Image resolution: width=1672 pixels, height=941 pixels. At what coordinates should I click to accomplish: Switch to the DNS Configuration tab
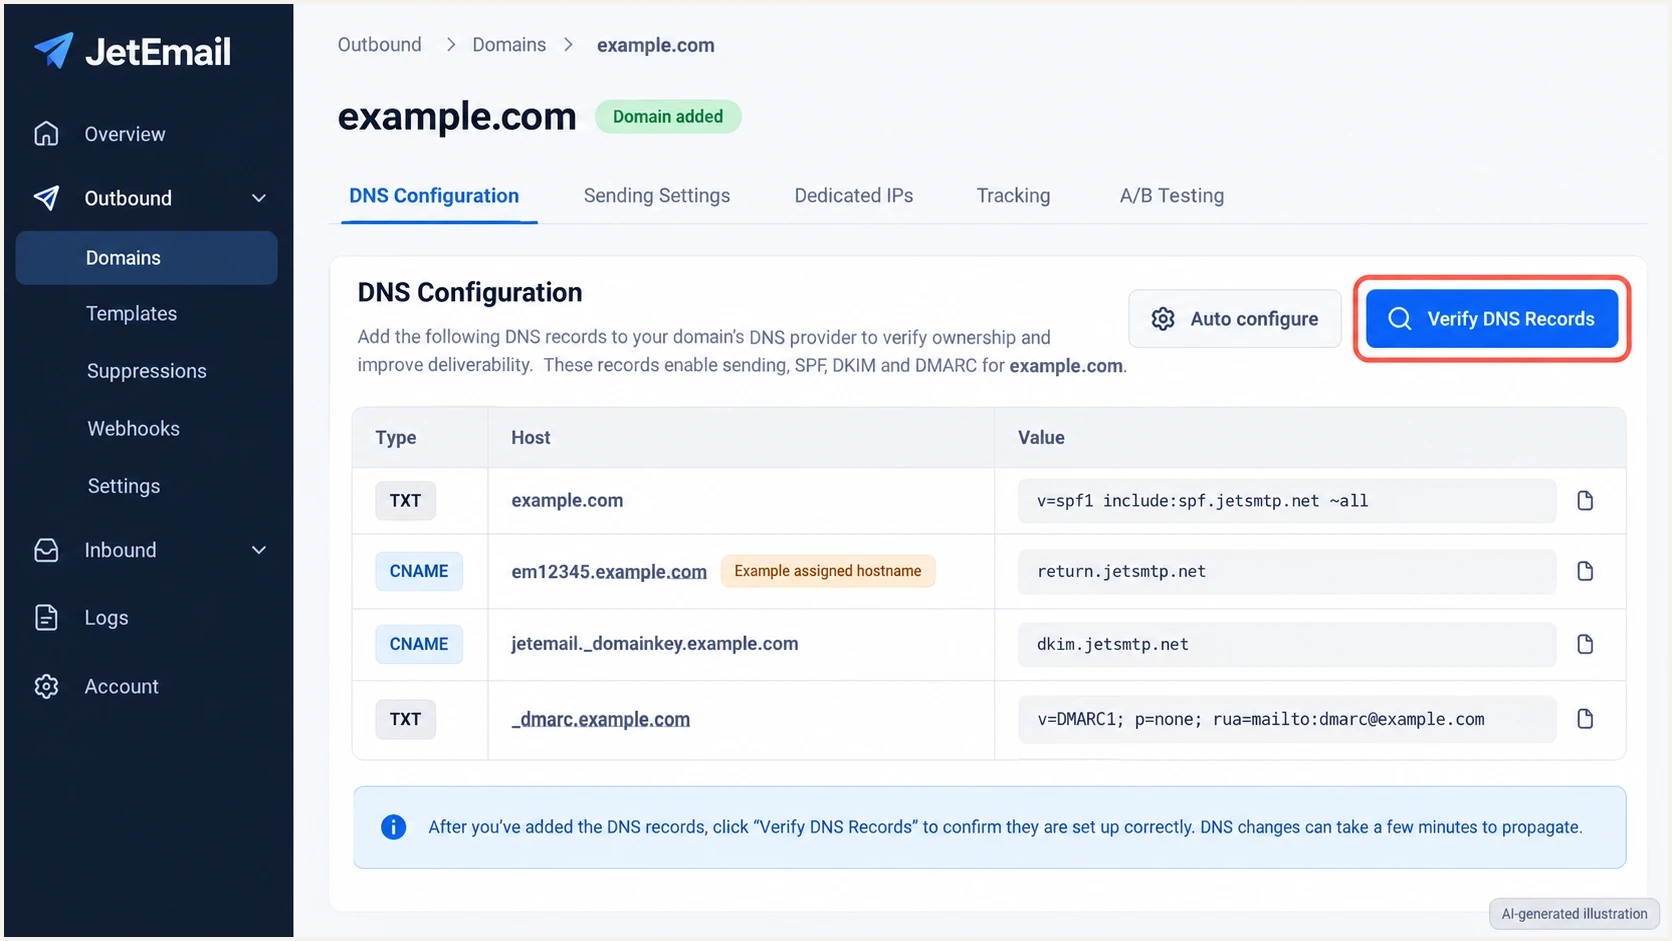coord(434,196)
